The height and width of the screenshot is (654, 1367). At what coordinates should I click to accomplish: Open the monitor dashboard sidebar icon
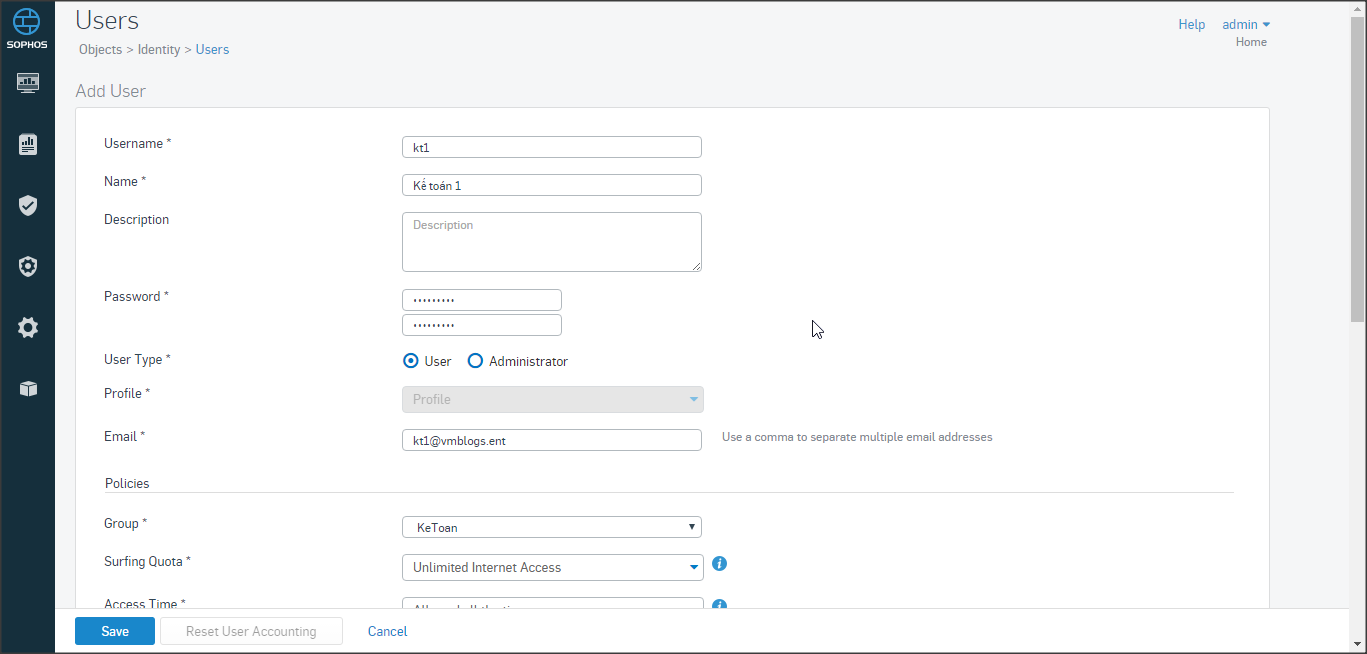(x=28, y=83)
